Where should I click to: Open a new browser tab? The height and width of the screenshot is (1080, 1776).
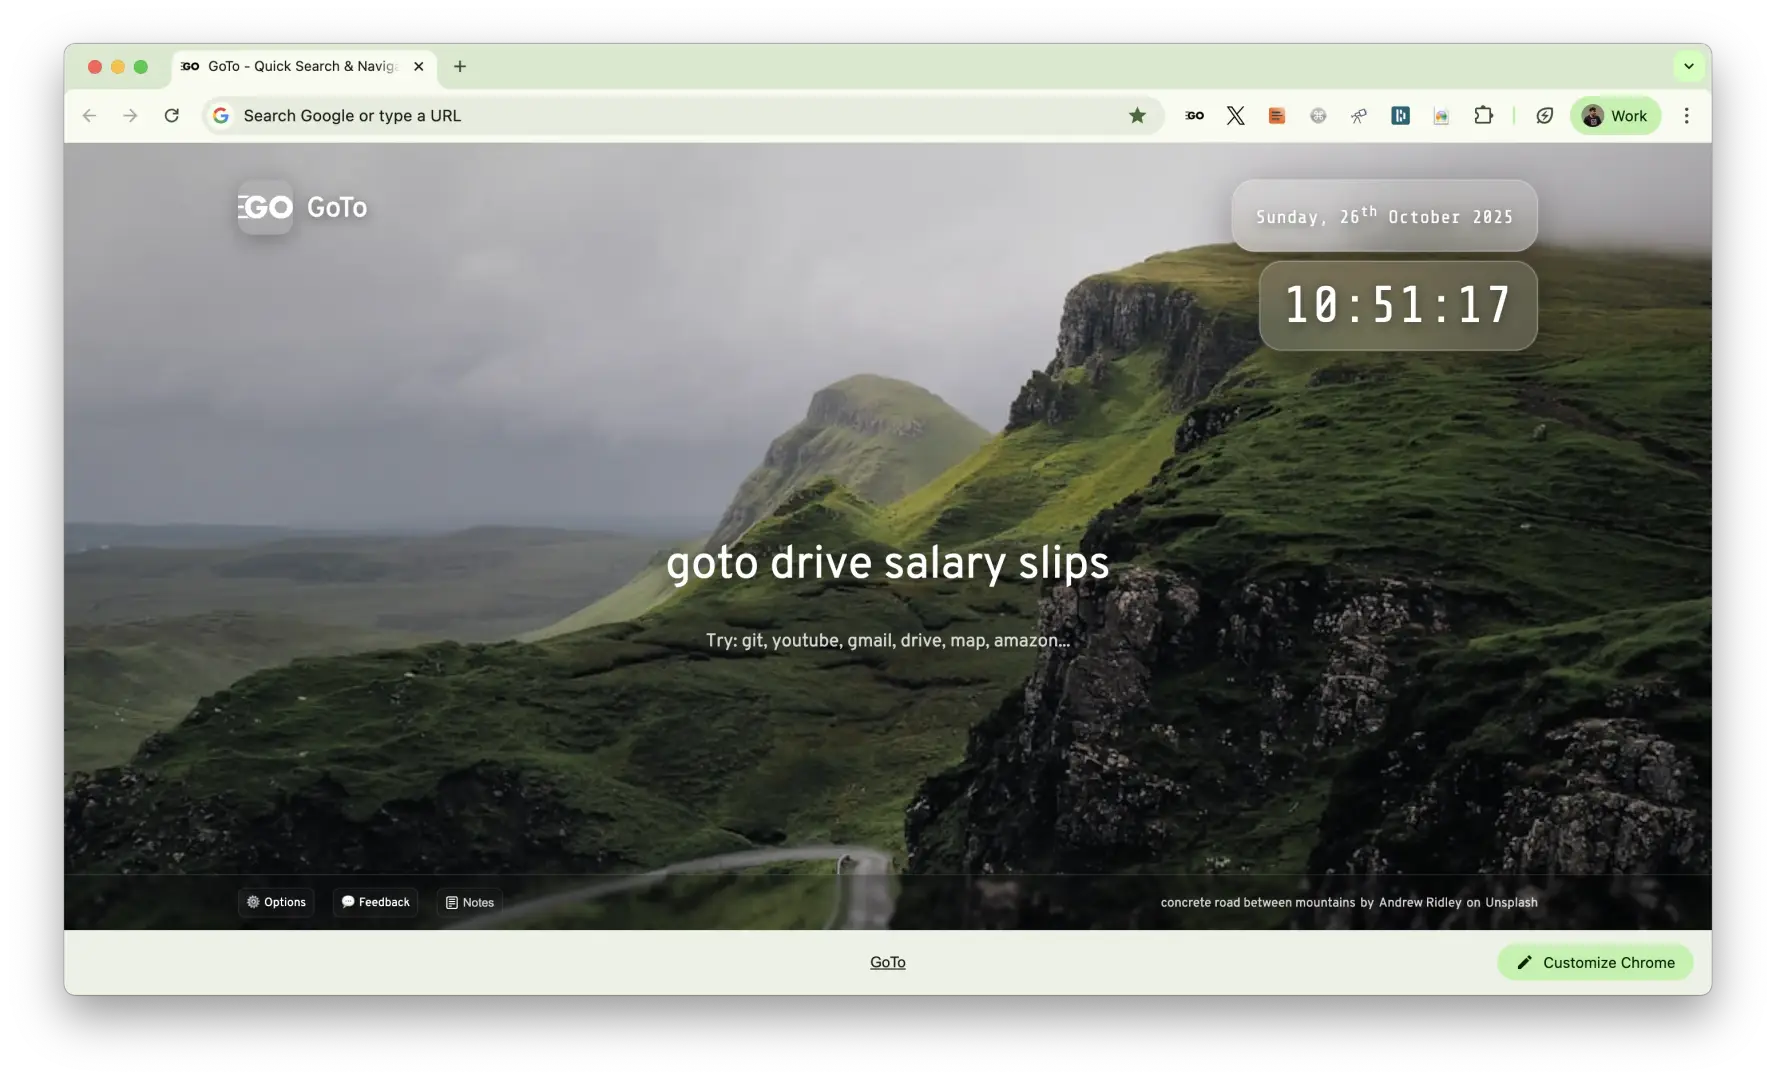(459, 66)
